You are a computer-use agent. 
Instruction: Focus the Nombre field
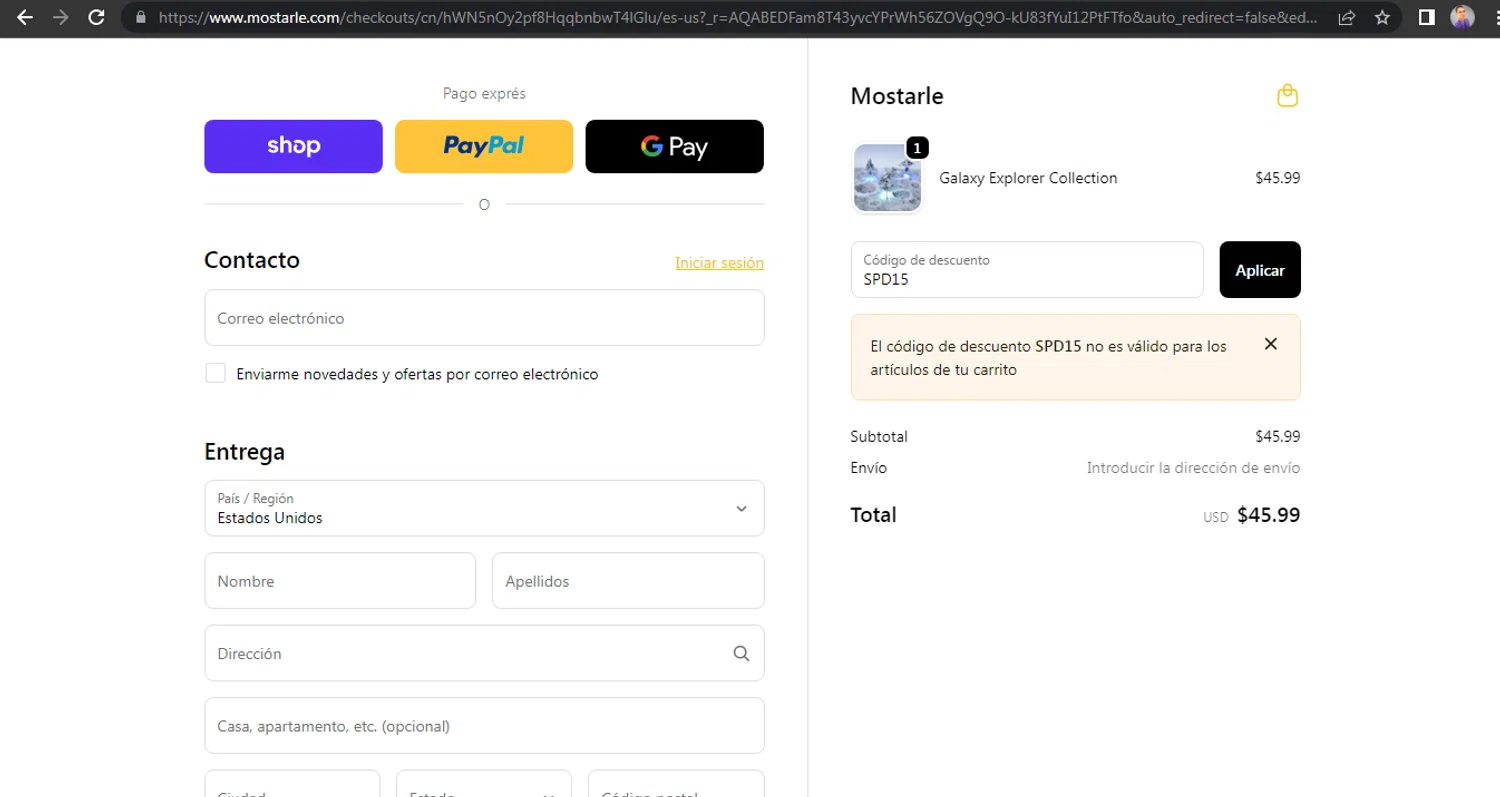pyautogui.click(x=340, y=581)
